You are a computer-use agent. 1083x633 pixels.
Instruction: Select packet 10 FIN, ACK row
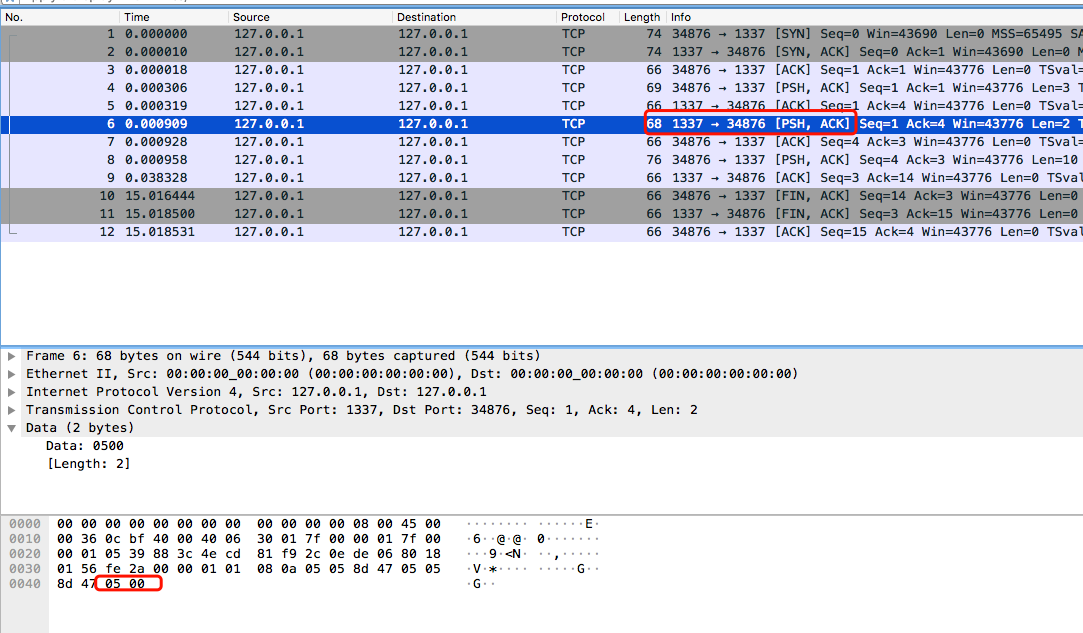tap(542, 196)
